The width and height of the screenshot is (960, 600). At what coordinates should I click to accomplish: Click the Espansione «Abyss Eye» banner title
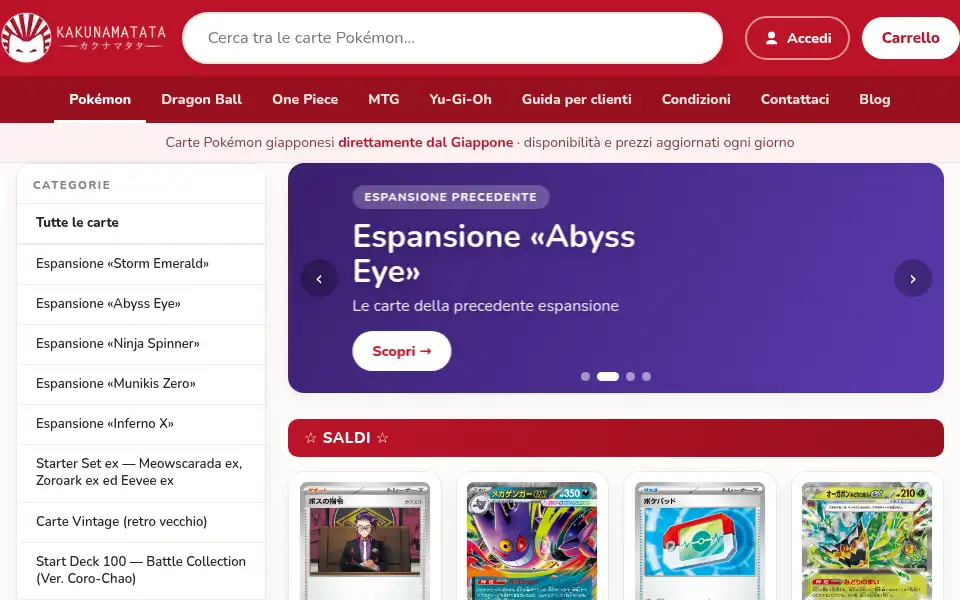(x=494, y=253)
